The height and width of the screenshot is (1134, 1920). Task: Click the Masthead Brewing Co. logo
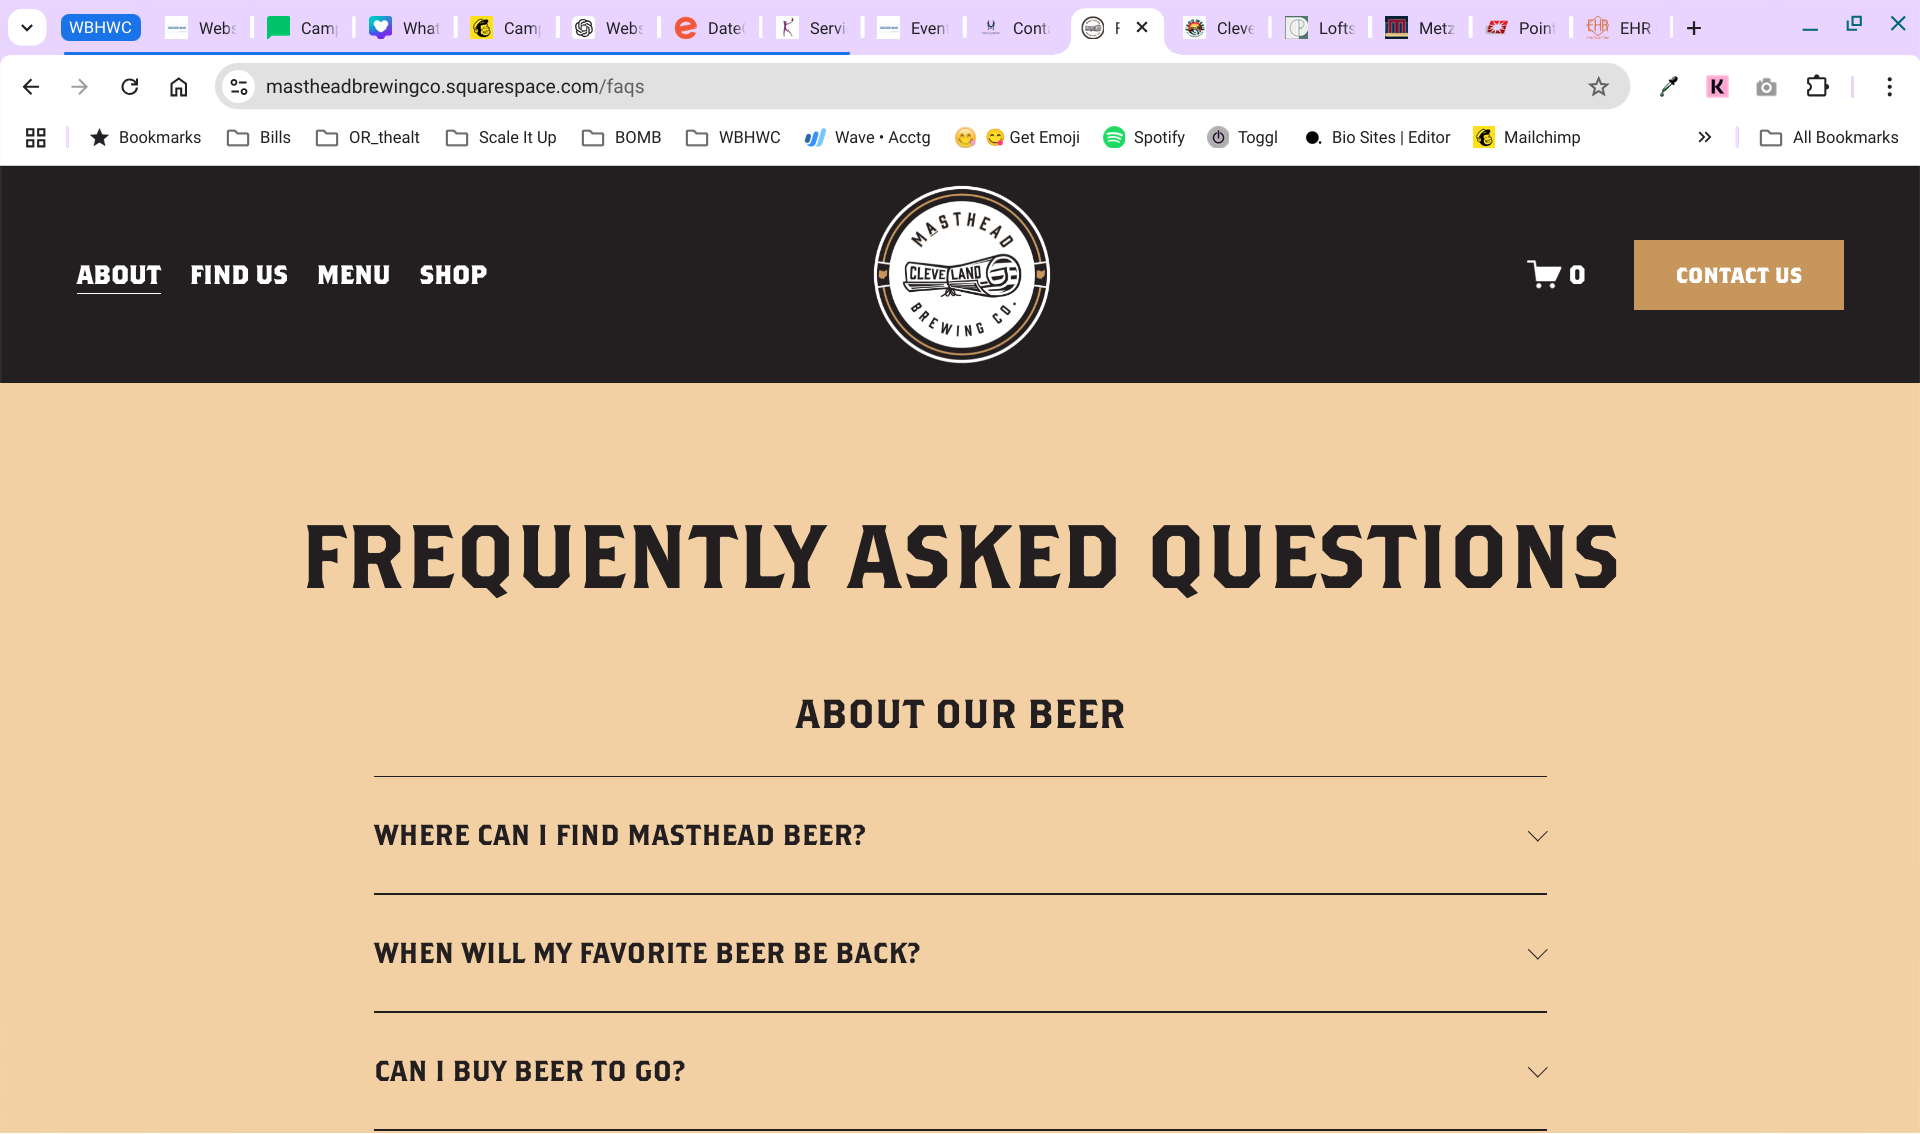[x=961, y=275]
